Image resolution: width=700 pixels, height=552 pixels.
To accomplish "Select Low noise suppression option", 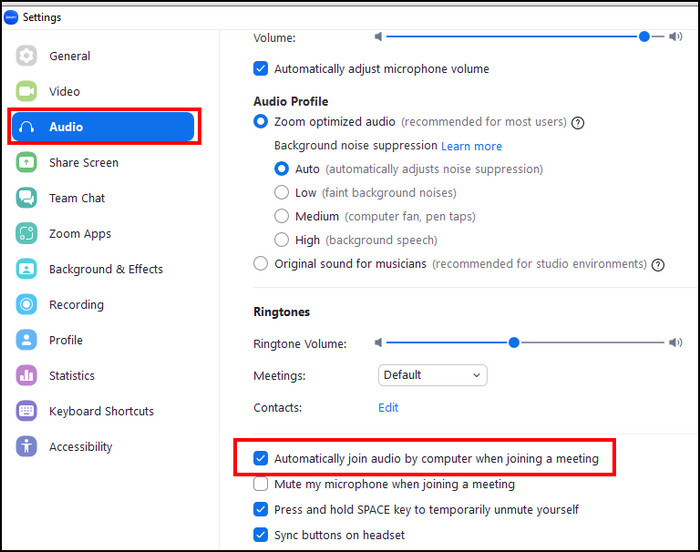I will 281,192.
